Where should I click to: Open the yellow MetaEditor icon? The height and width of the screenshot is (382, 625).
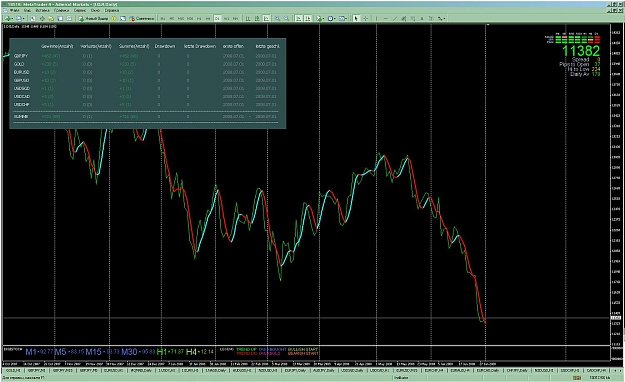pyautogui.click(x=114, y=18)
